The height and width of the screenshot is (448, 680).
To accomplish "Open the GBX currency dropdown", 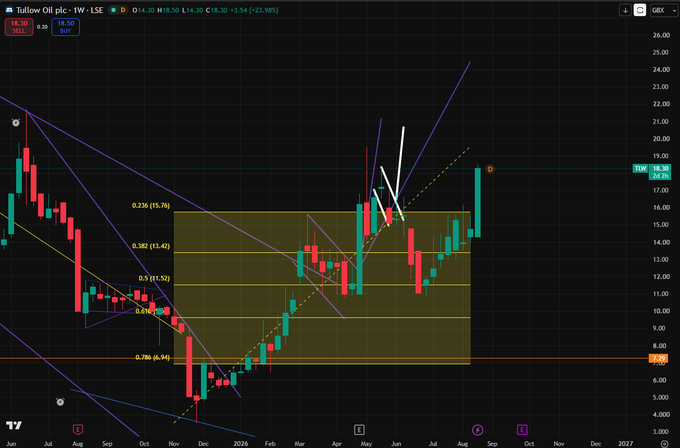I will coord(664,10).
